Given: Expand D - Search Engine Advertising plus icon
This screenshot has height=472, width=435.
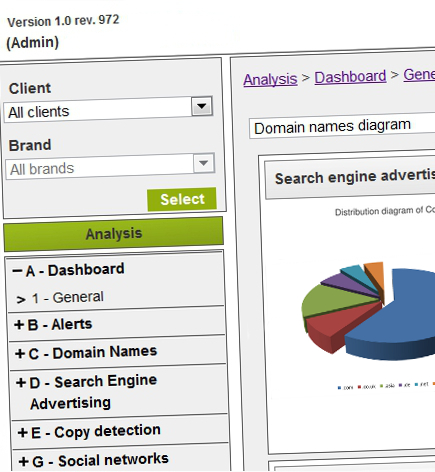Looking at the screenshot, I should coord(21,383).
